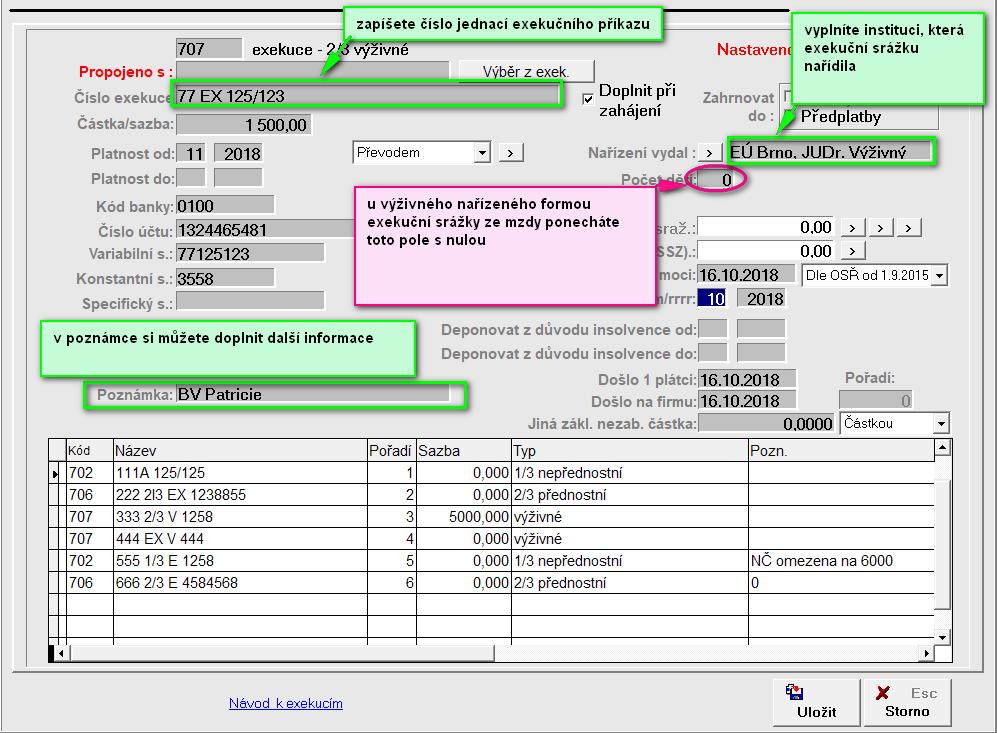
Task: Click the table's scroll left arrow
Action: pyautogui.click(x=61, y=653)
